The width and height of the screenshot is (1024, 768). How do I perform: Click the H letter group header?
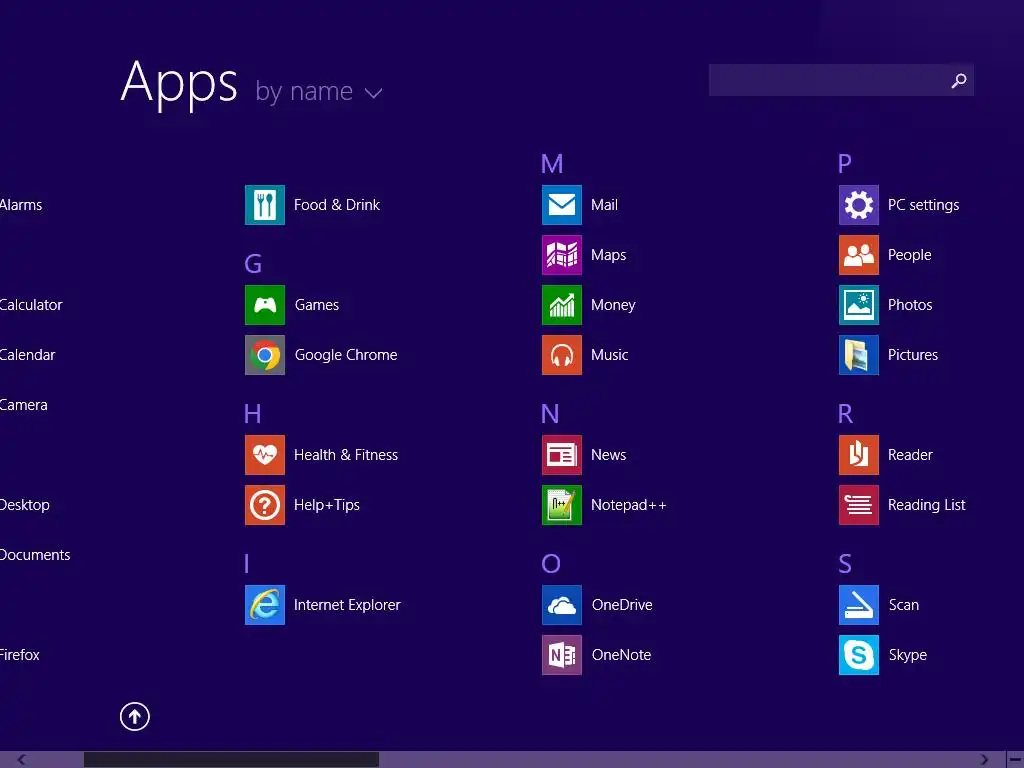click(x=252, y=413)
